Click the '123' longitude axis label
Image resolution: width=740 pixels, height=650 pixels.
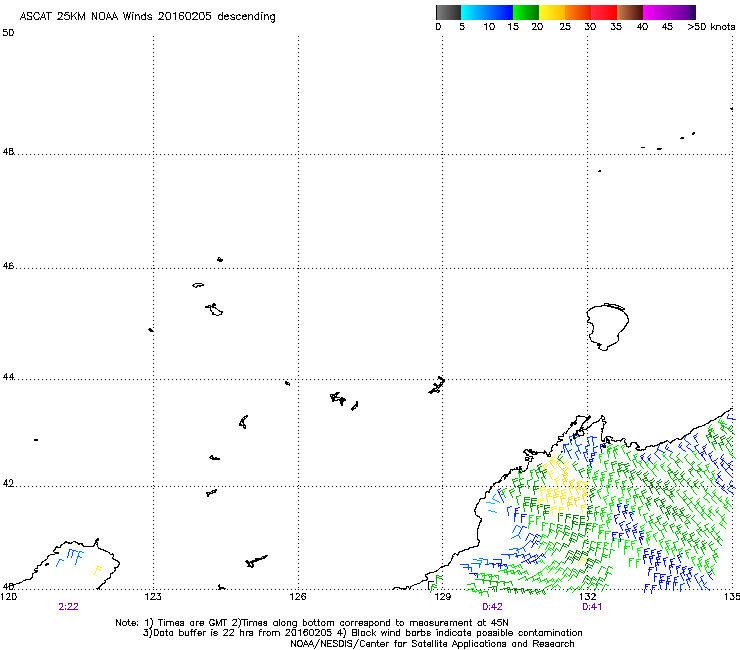[153, 597]
